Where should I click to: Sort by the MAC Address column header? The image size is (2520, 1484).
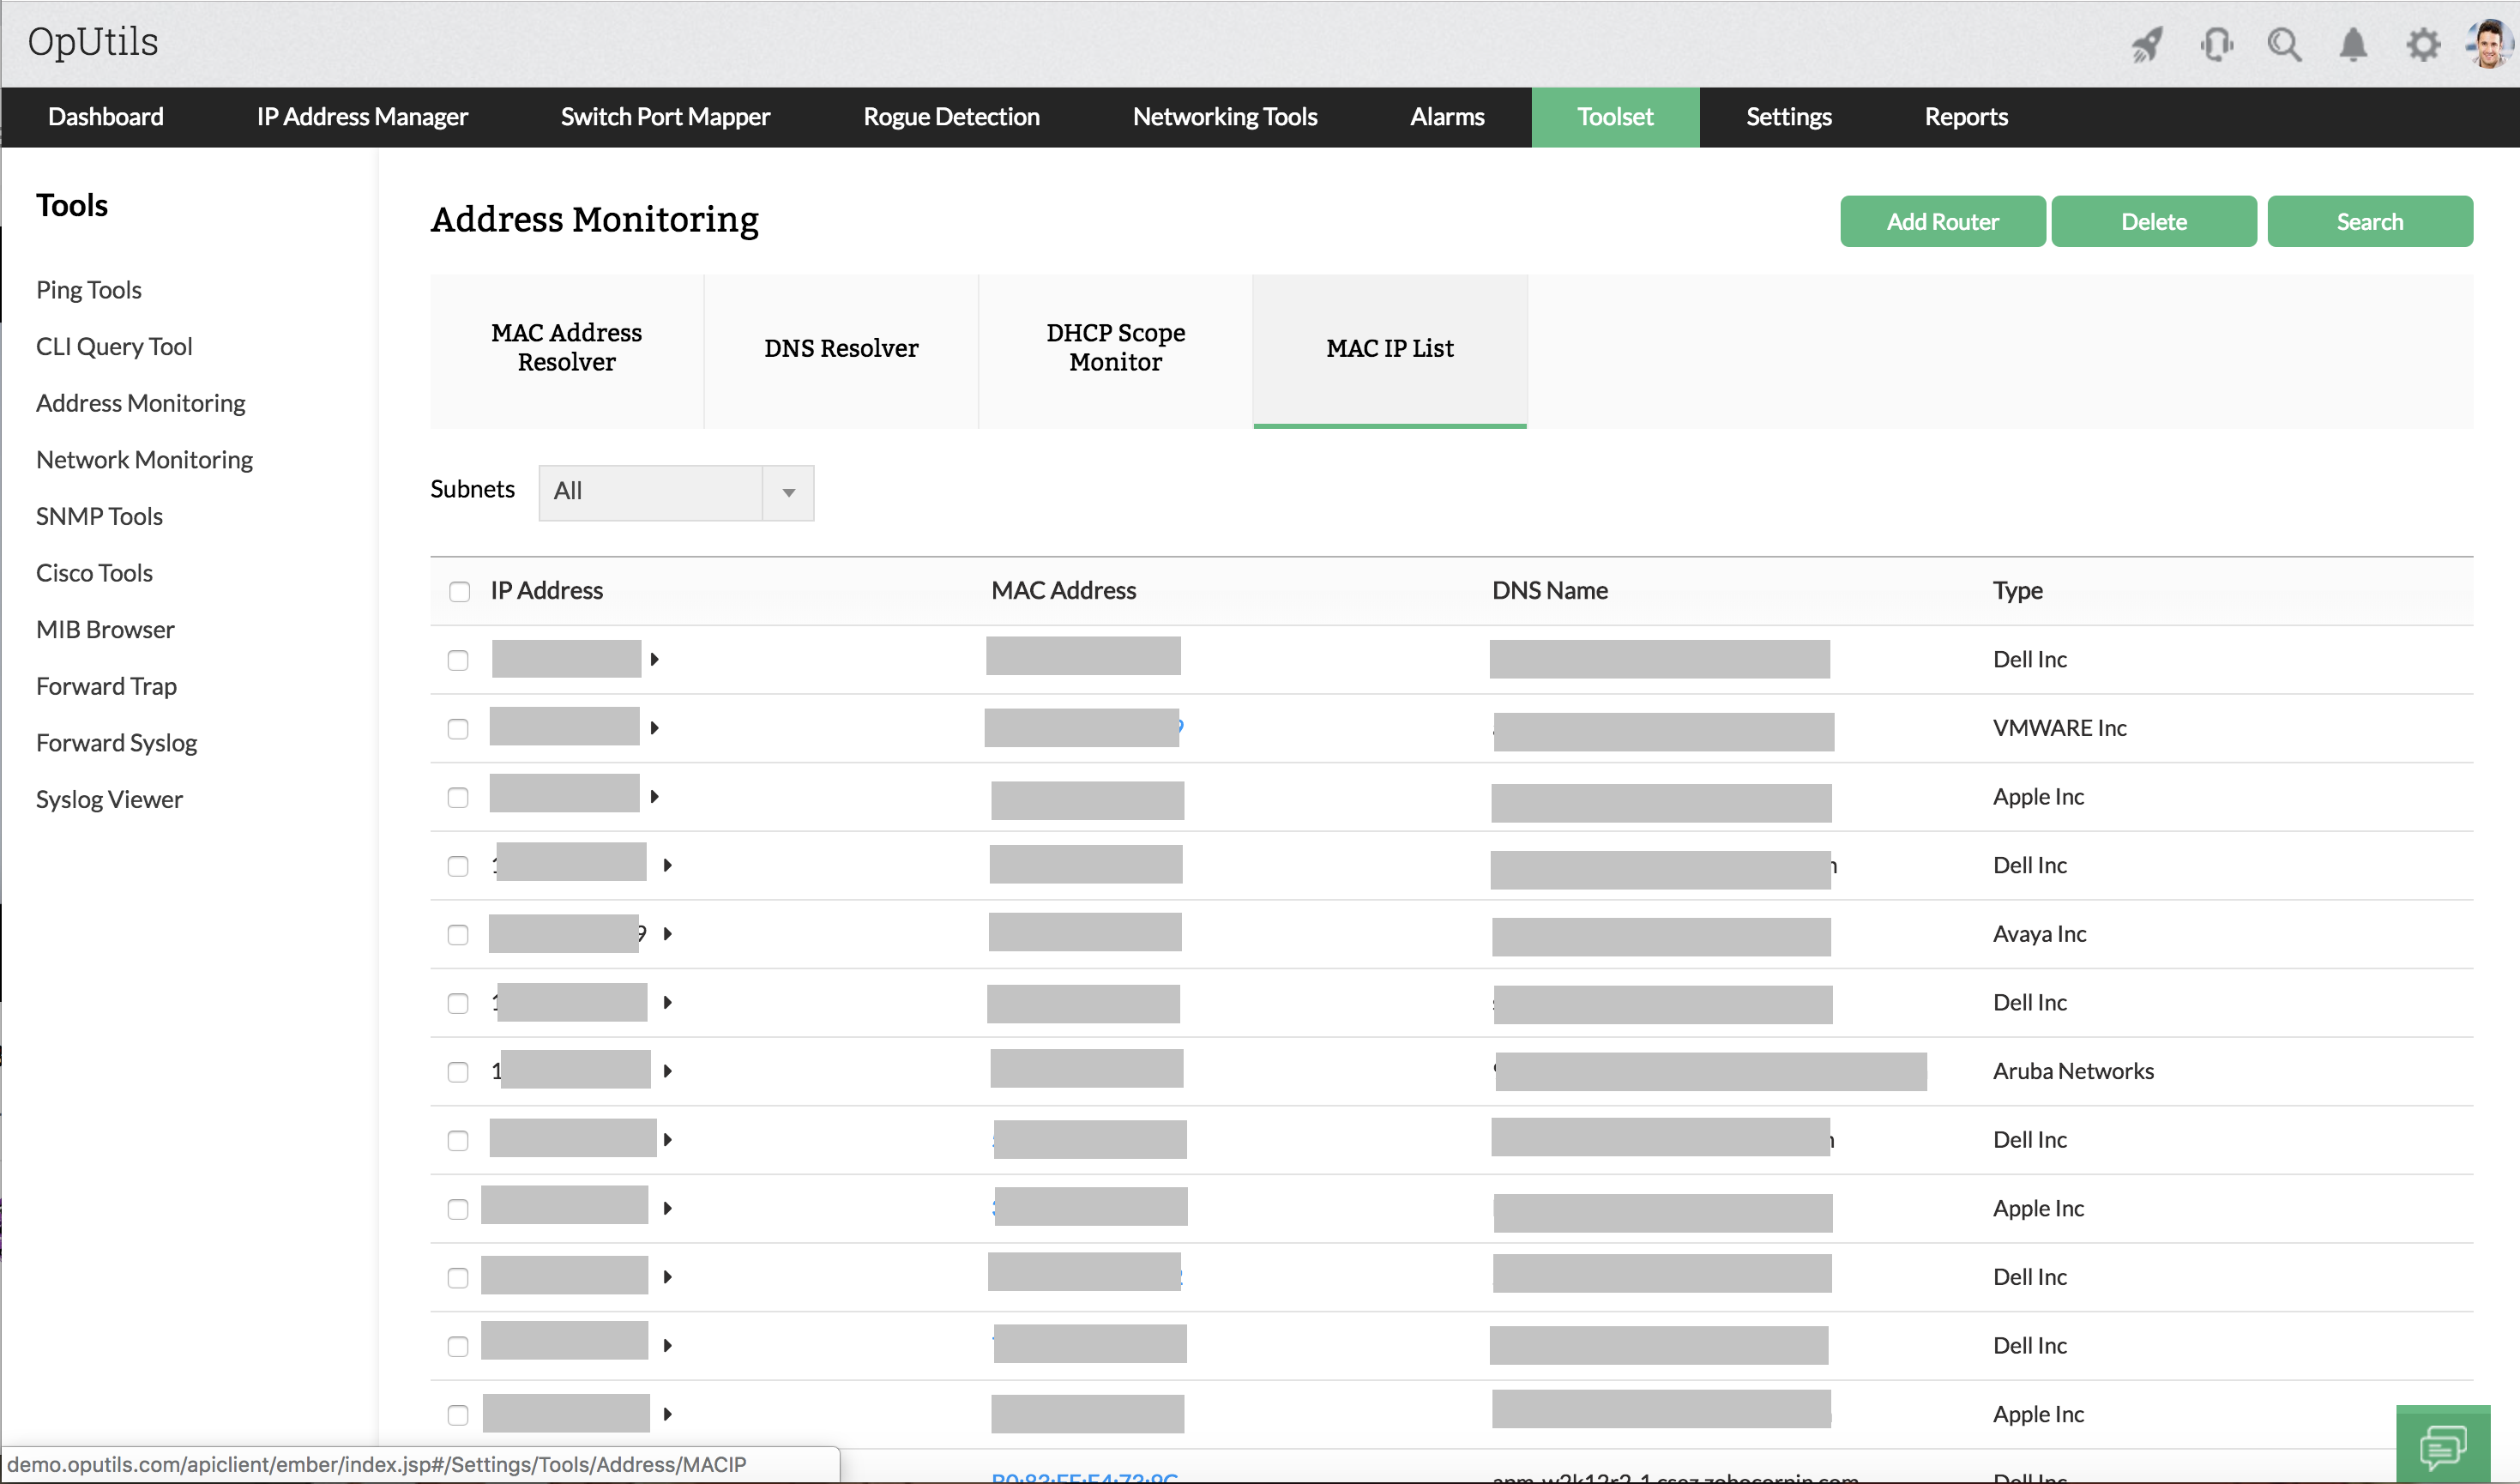(1063, 590)
